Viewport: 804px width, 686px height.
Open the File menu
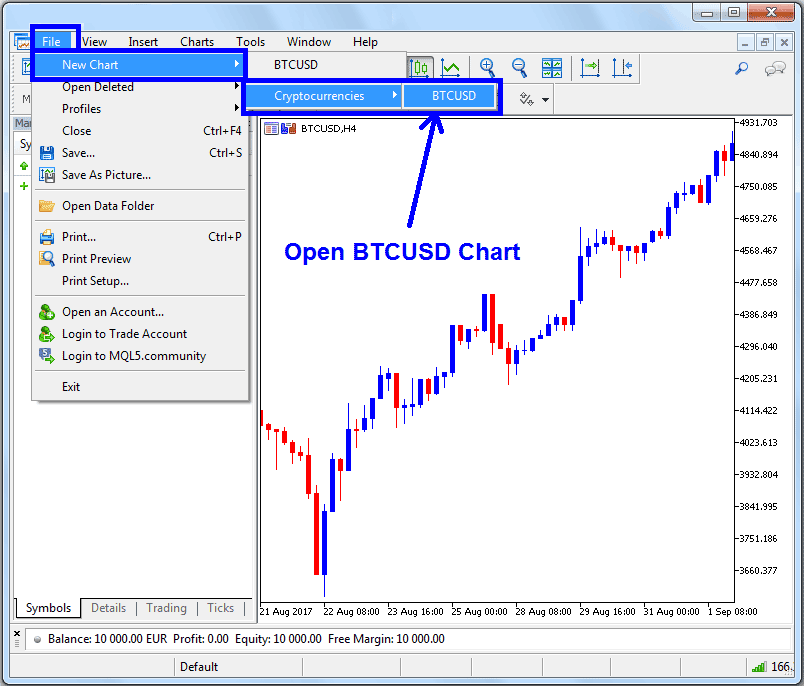pyautogui.click(x=51, y=42)
